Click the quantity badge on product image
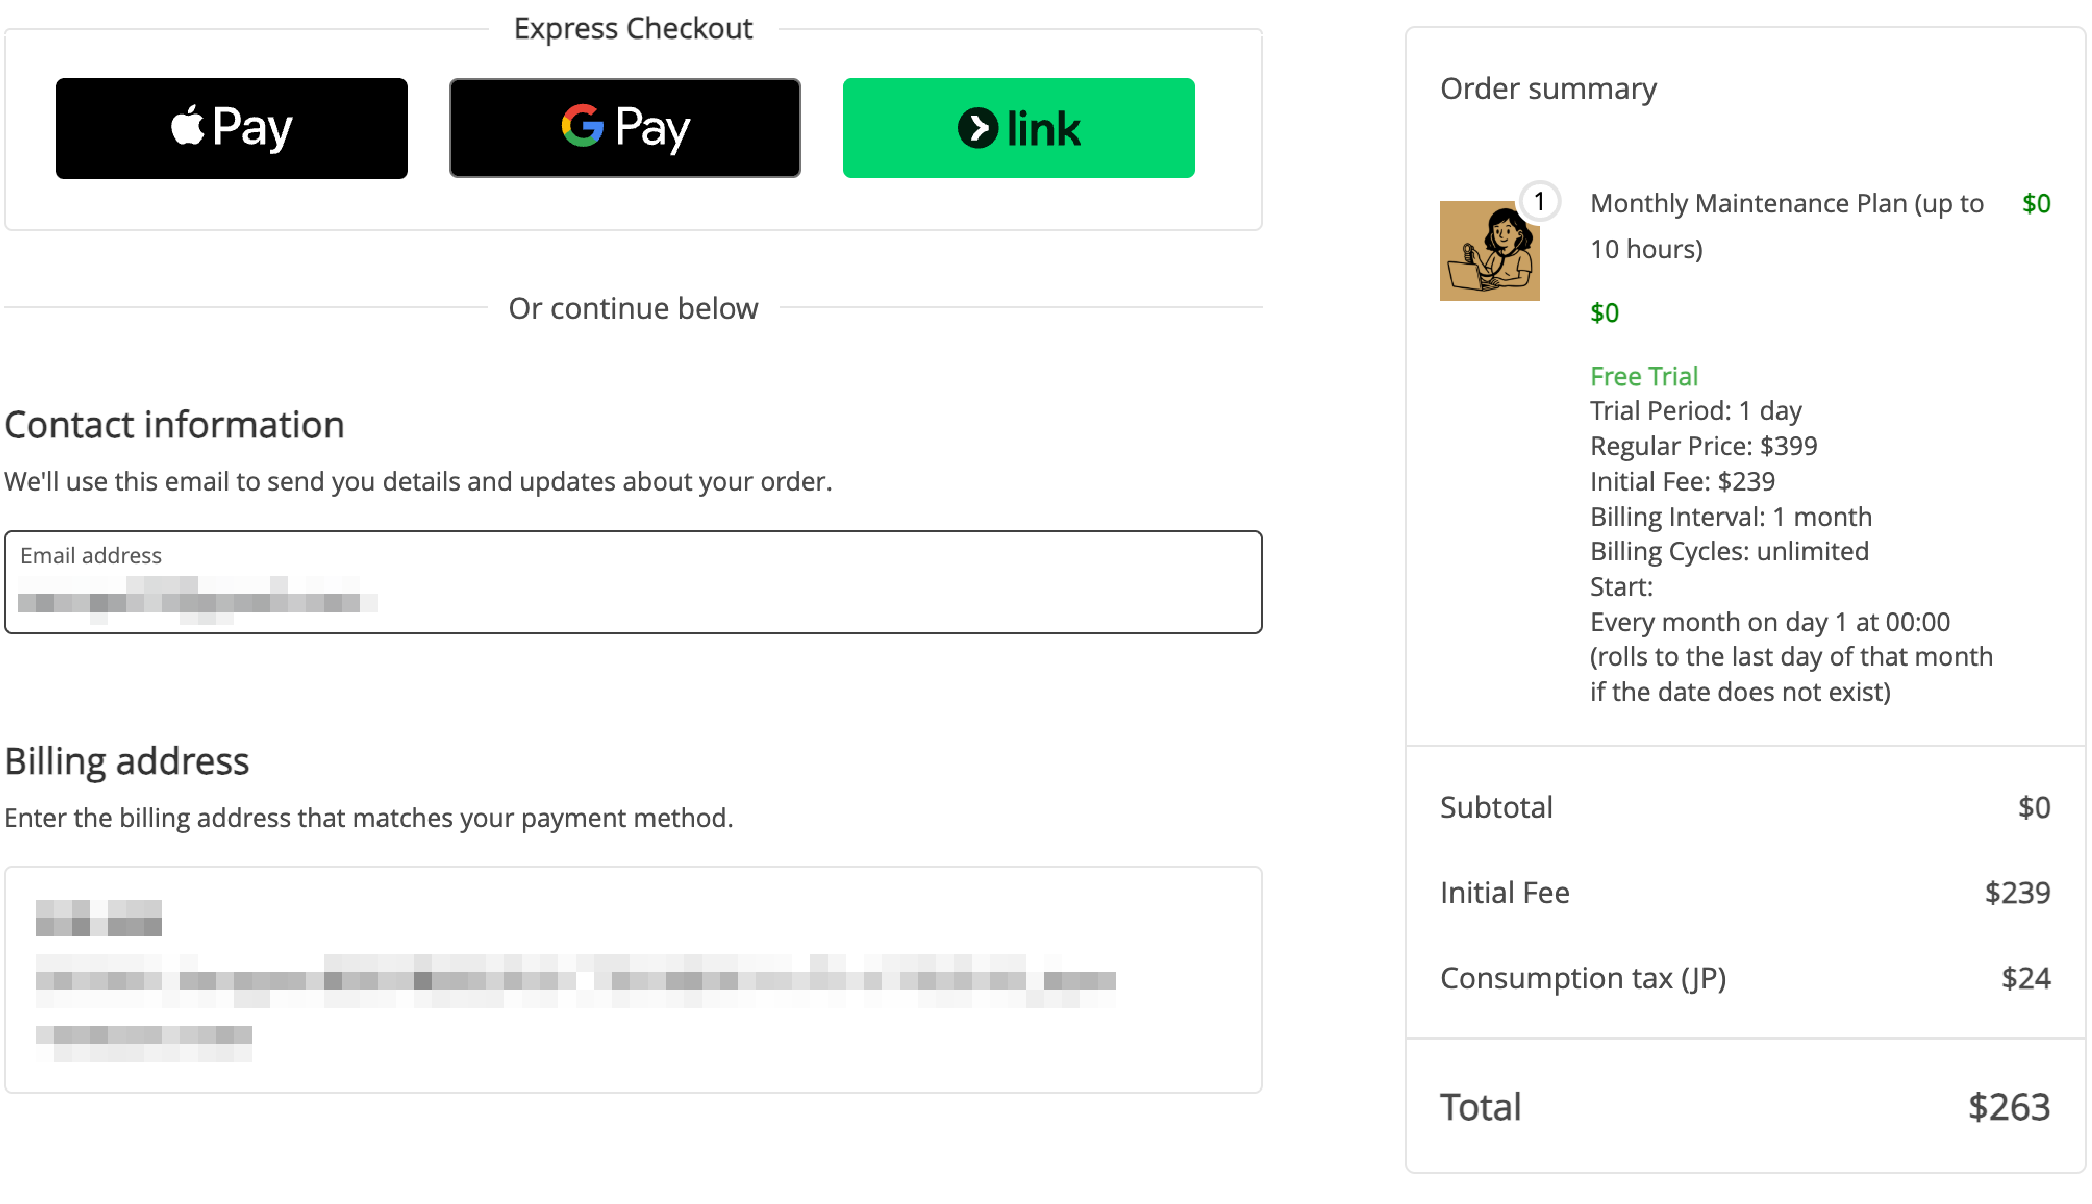 click(x=1540, y=202)
